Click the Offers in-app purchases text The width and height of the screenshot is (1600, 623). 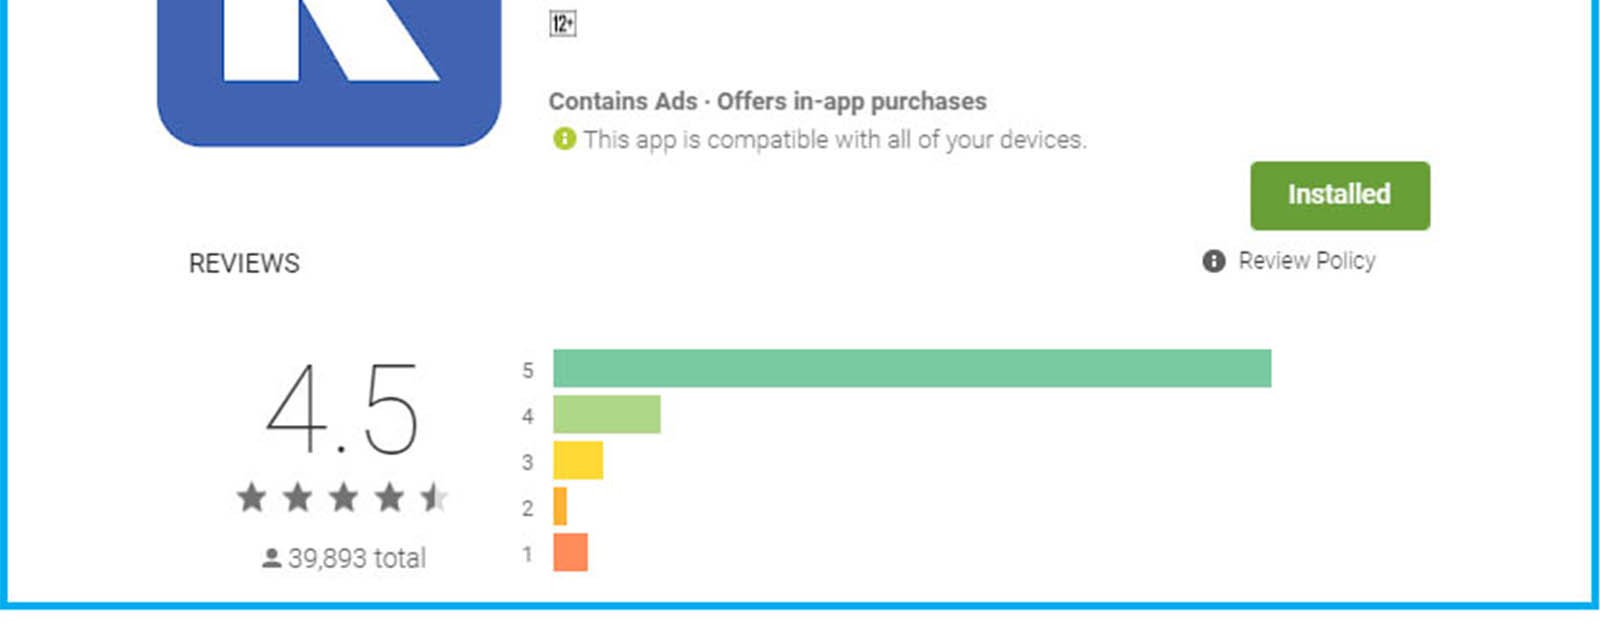[x=851, y=101]
